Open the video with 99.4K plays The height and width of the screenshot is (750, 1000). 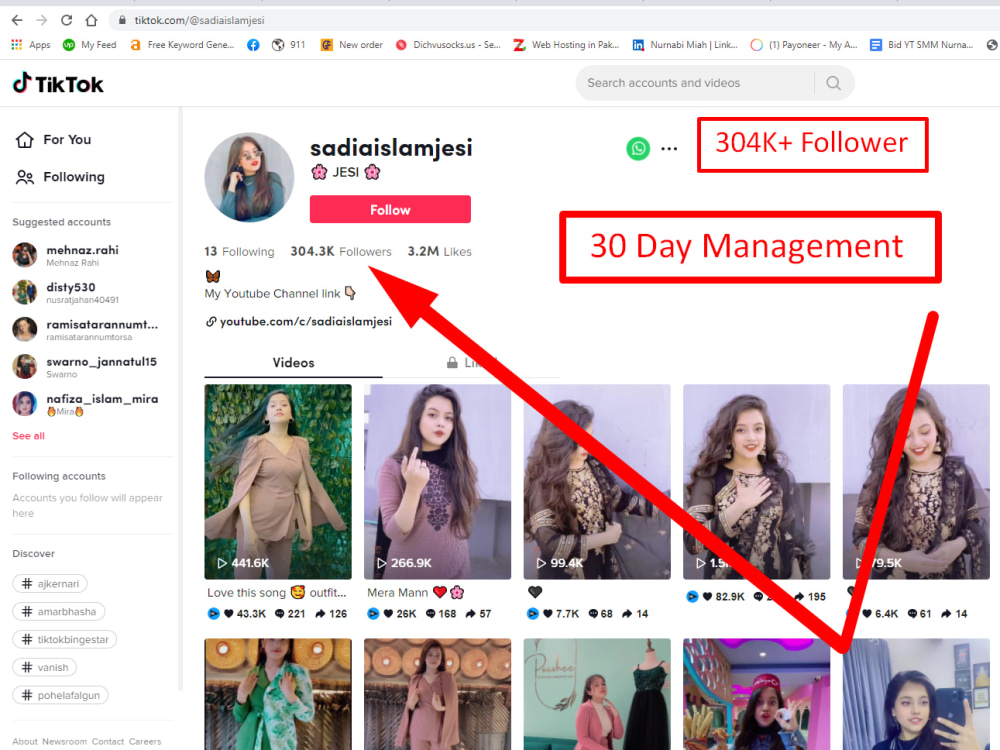tap(597, 482)
